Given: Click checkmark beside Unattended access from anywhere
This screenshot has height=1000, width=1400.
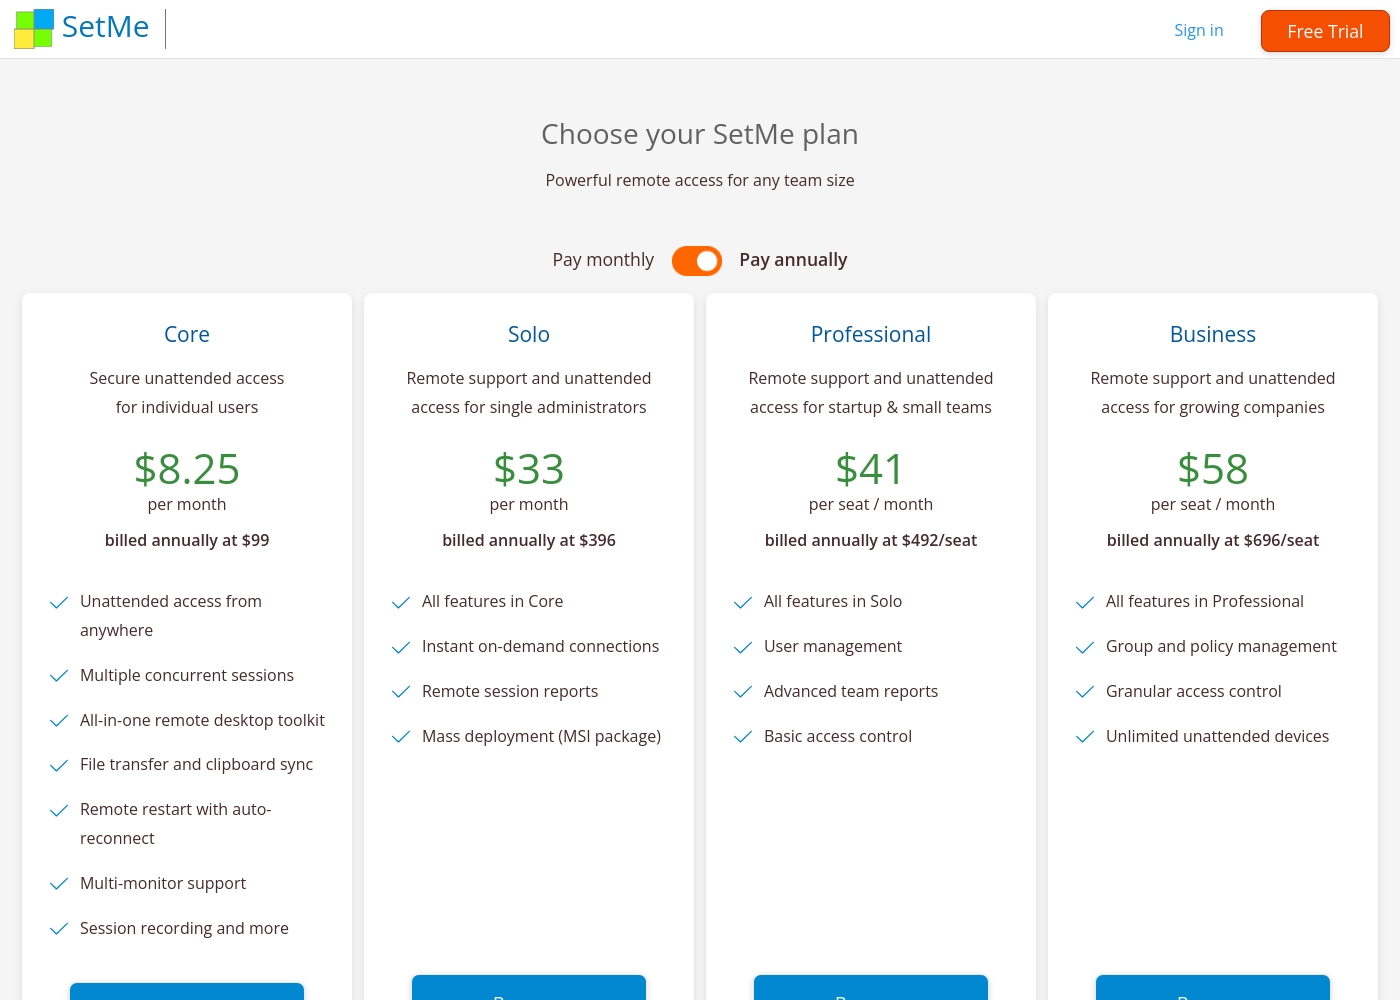Looking at the screenshot, I should (59, 602).
